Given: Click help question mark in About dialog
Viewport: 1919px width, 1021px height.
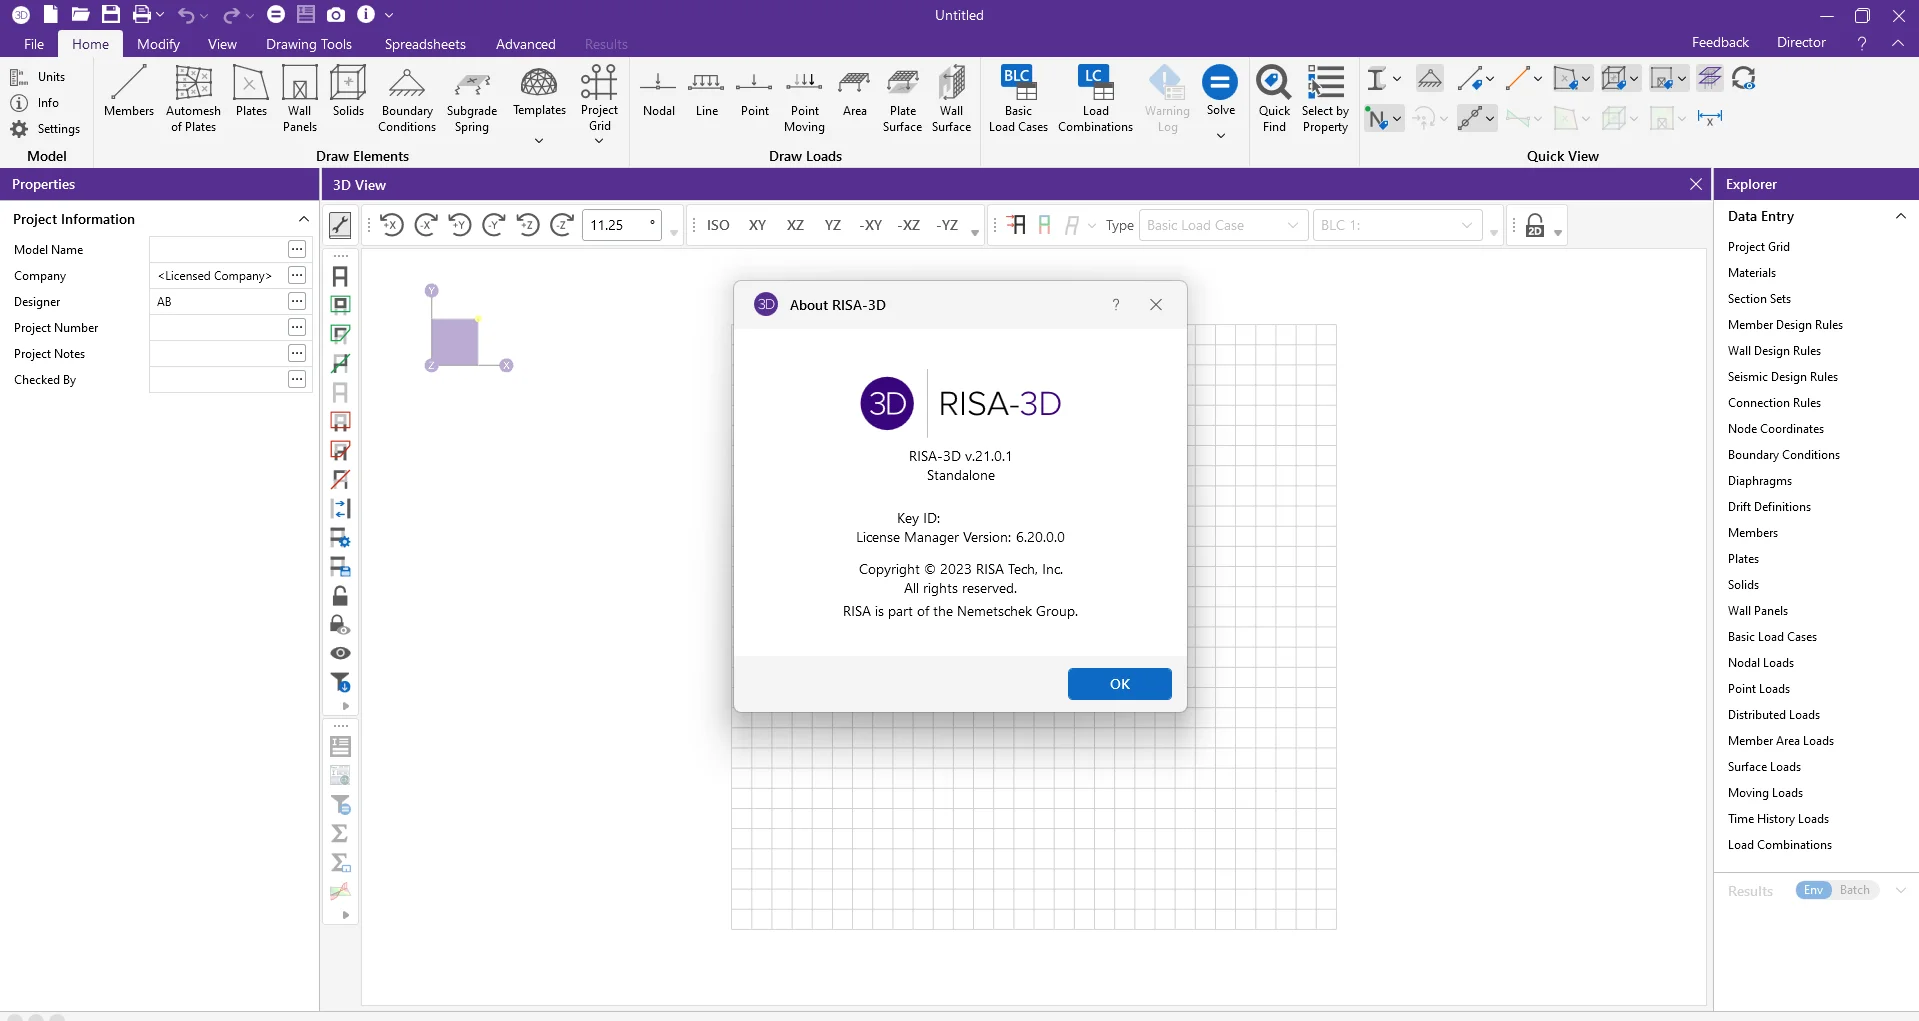Looking at the screenshot, I should [1116, 305].
